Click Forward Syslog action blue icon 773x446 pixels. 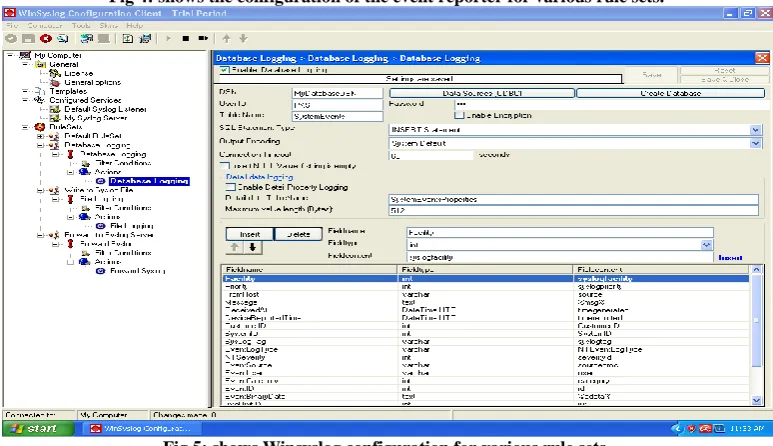(x=100, y=271)
